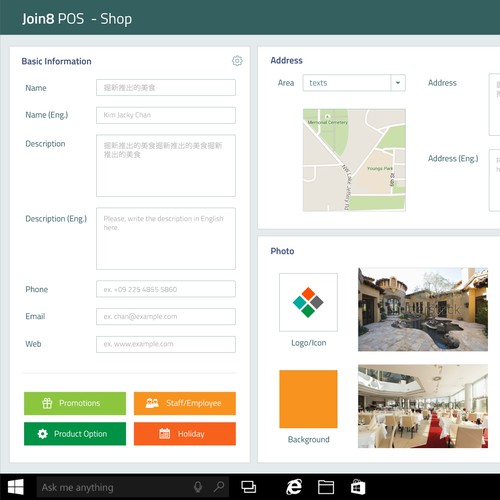Click the map preview in Address
The width and height of the screenshot is (500, 500).
tap(354, 160)
